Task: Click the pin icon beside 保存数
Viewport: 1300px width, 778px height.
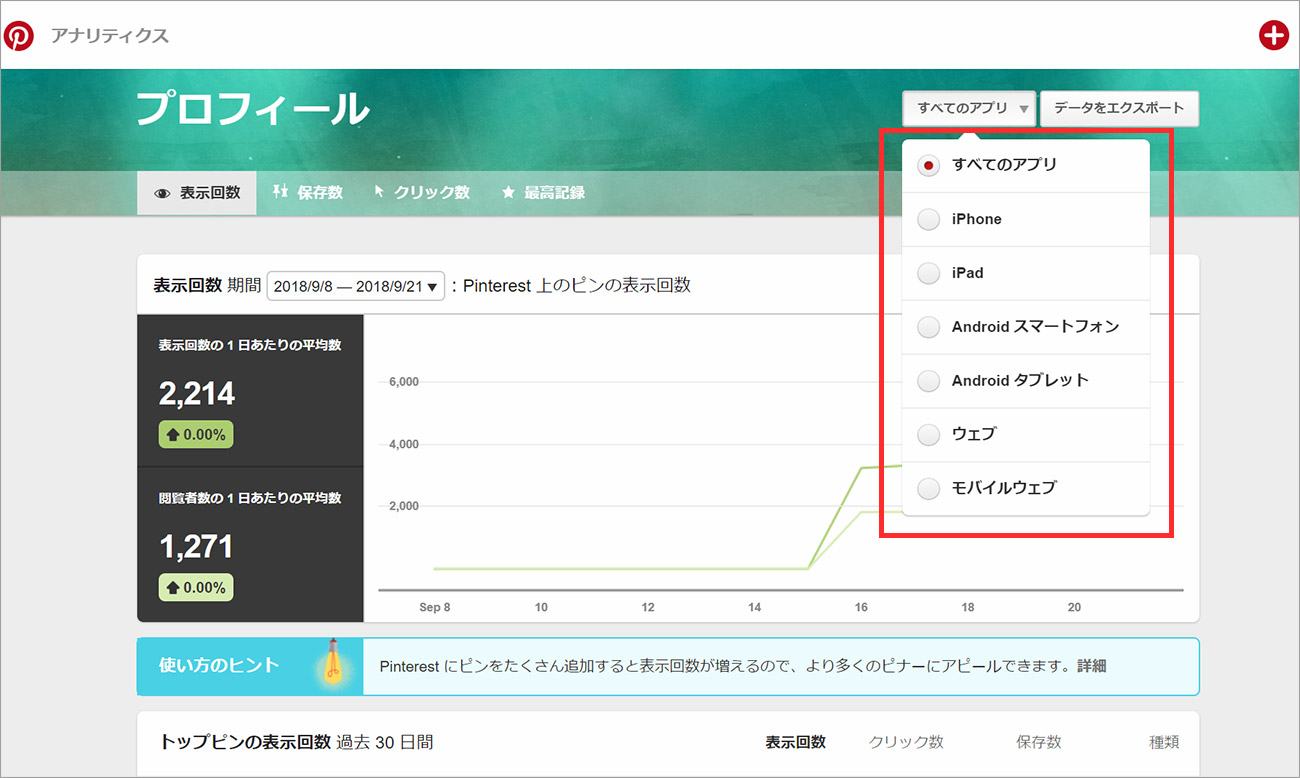Action: pyautogui.click(x=280, y=191)
